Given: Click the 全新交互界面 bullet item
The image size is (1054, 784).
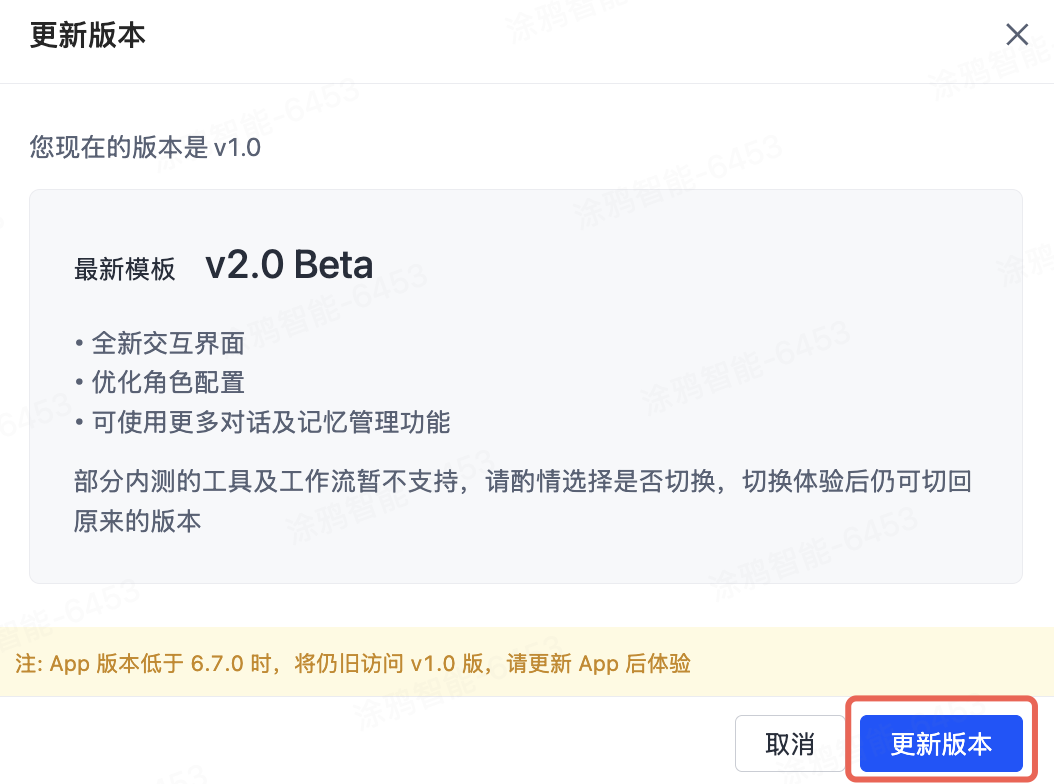Looking at the screenshot, I should click(x=168, y=344).
